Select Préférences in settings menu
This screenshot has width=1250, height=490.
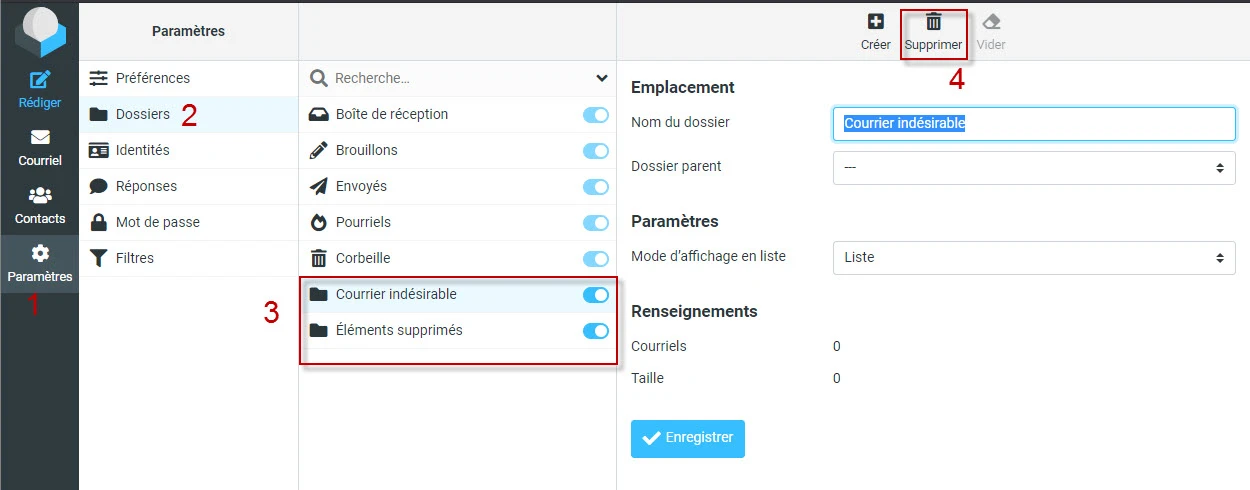point(152,78)
